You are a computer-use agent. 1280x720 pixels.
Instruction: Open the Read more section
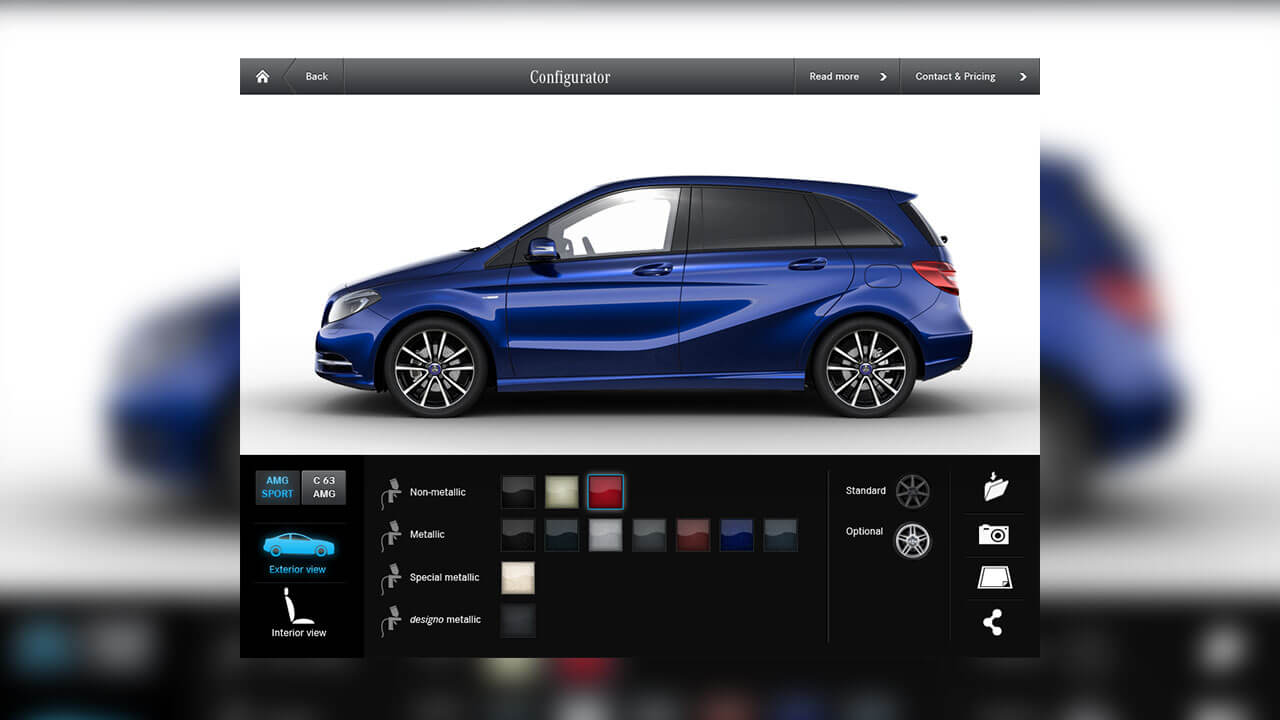coord(846,77)
